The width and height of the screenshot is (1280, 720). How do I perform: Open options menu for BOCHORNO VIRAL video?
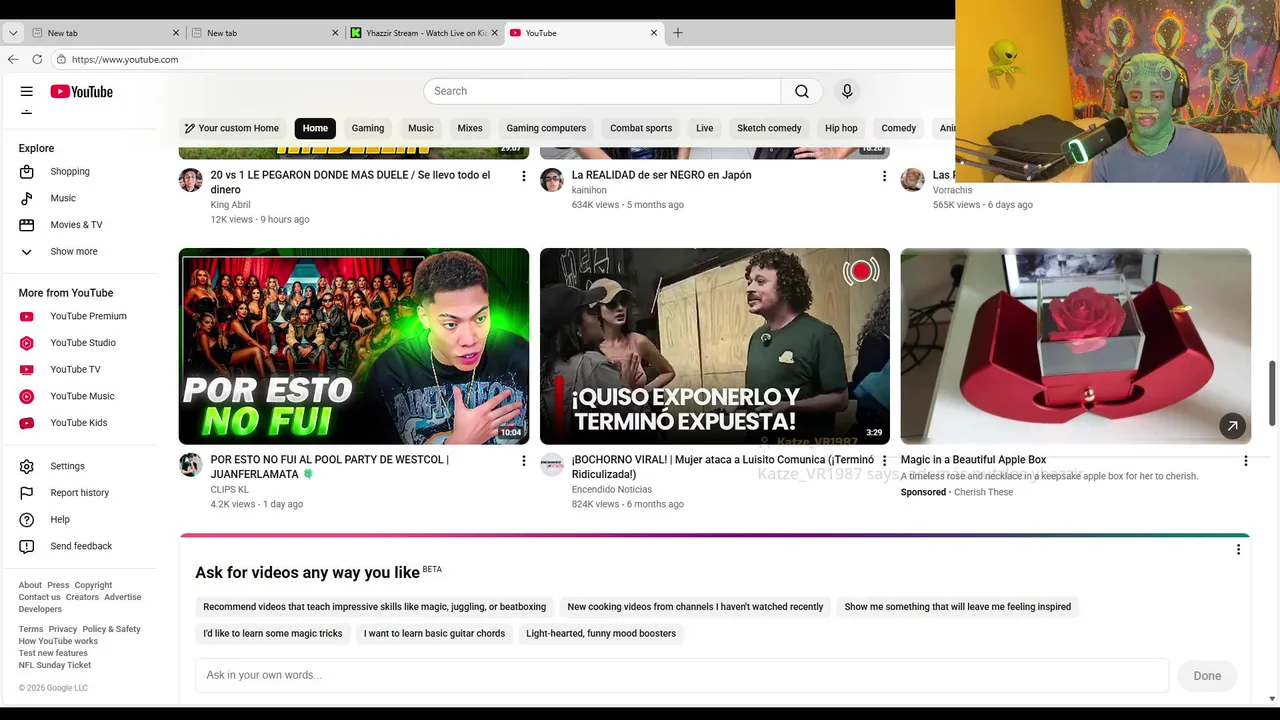tap(884, 461)
